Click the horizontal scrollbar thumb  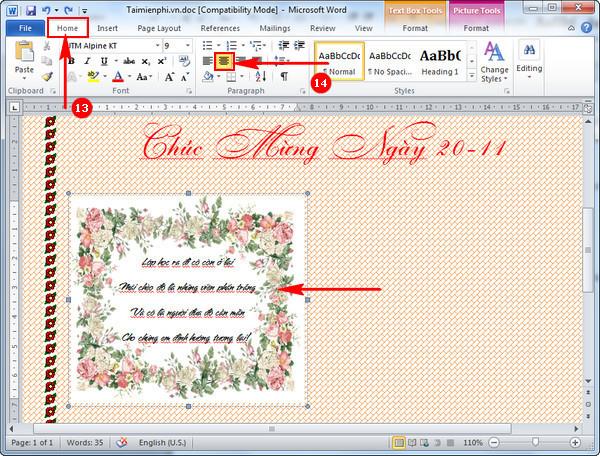[x=272, y=428]
